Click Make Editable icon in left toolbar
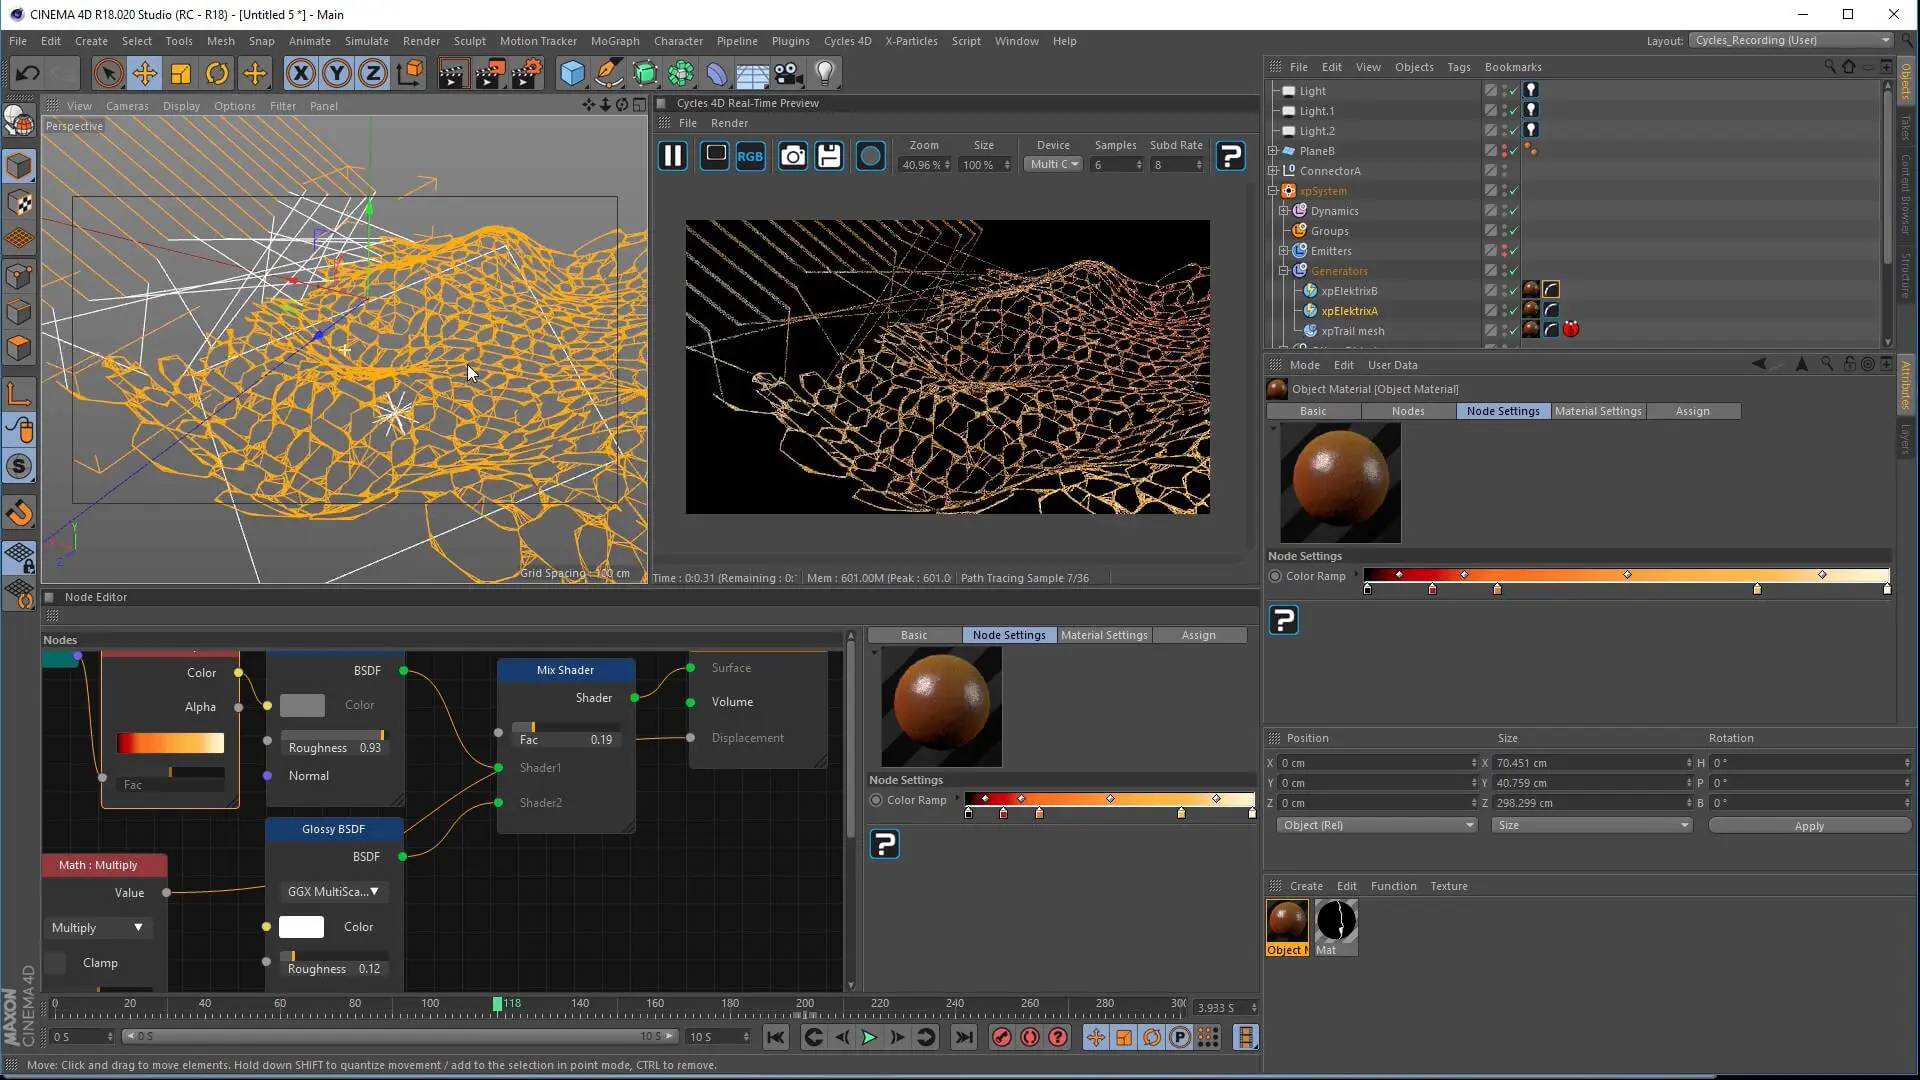1920x1080 pixels. click(x=18, y=120)
